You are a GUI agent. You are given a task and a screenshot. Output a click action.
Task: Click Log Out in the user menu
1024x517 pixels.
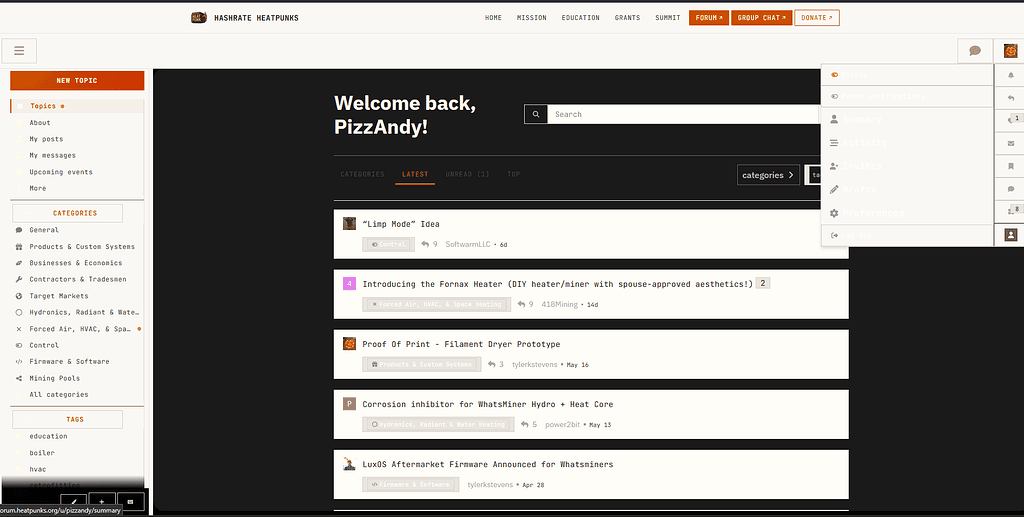point(907,235)
